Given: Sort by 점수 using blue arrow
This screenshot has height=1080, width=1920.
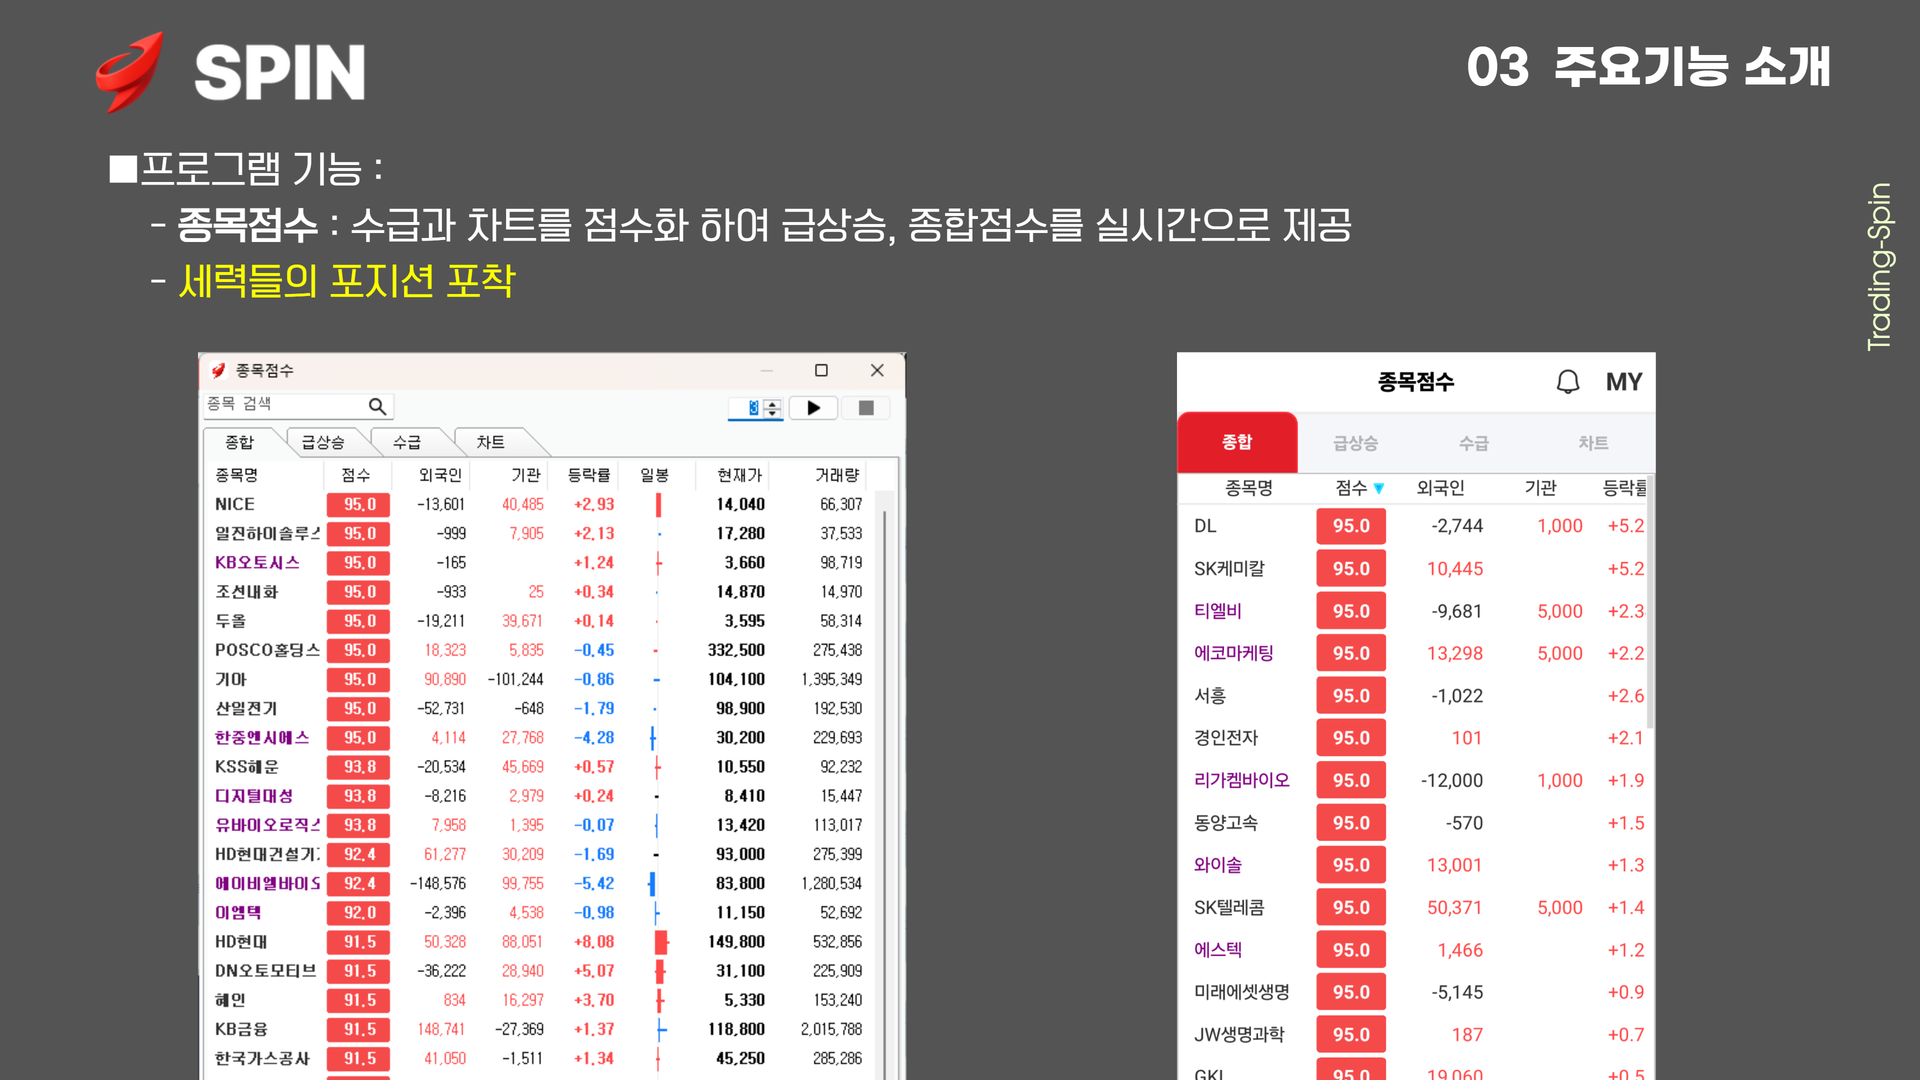Looking at the screenshot, I should point(1379,488).
